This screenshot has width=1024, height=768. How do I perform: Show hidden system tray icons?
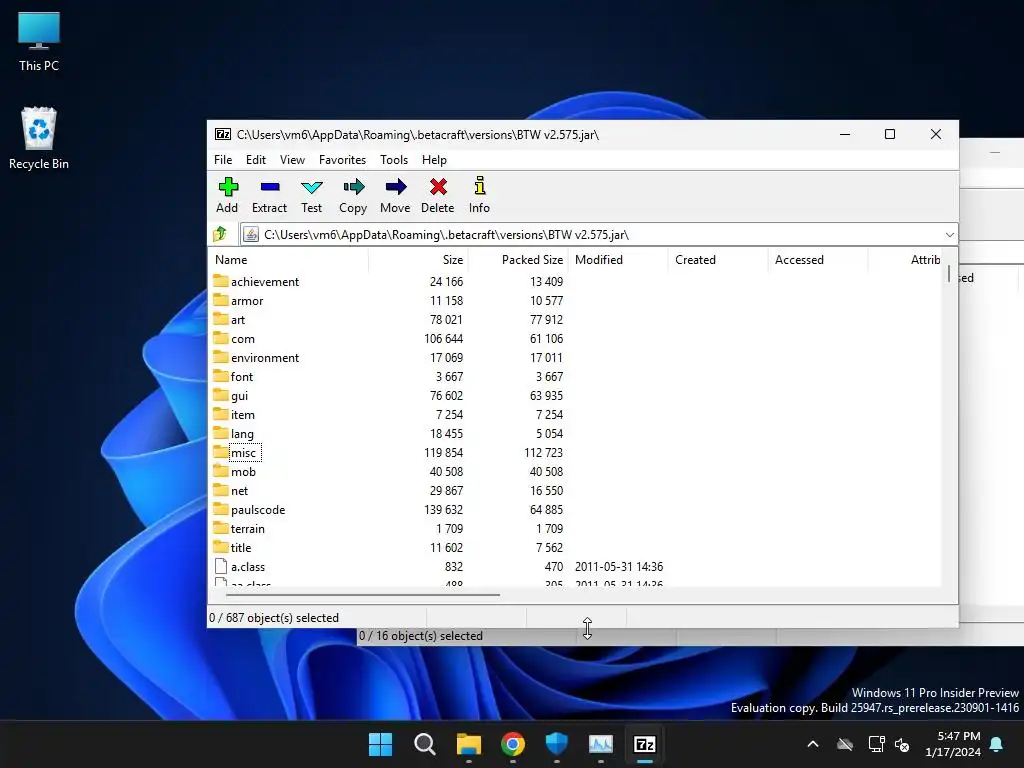click(x=812, y=744)
